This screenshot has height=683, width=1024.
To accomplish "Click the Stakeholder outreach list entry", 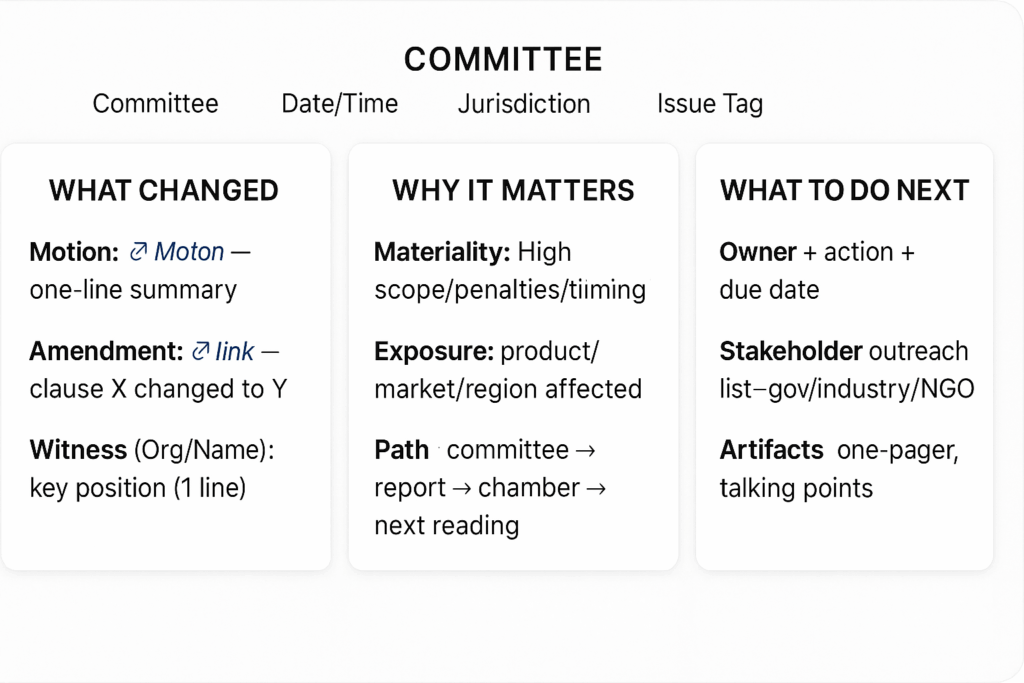I will pyautogui.click(x=847, y=370).
